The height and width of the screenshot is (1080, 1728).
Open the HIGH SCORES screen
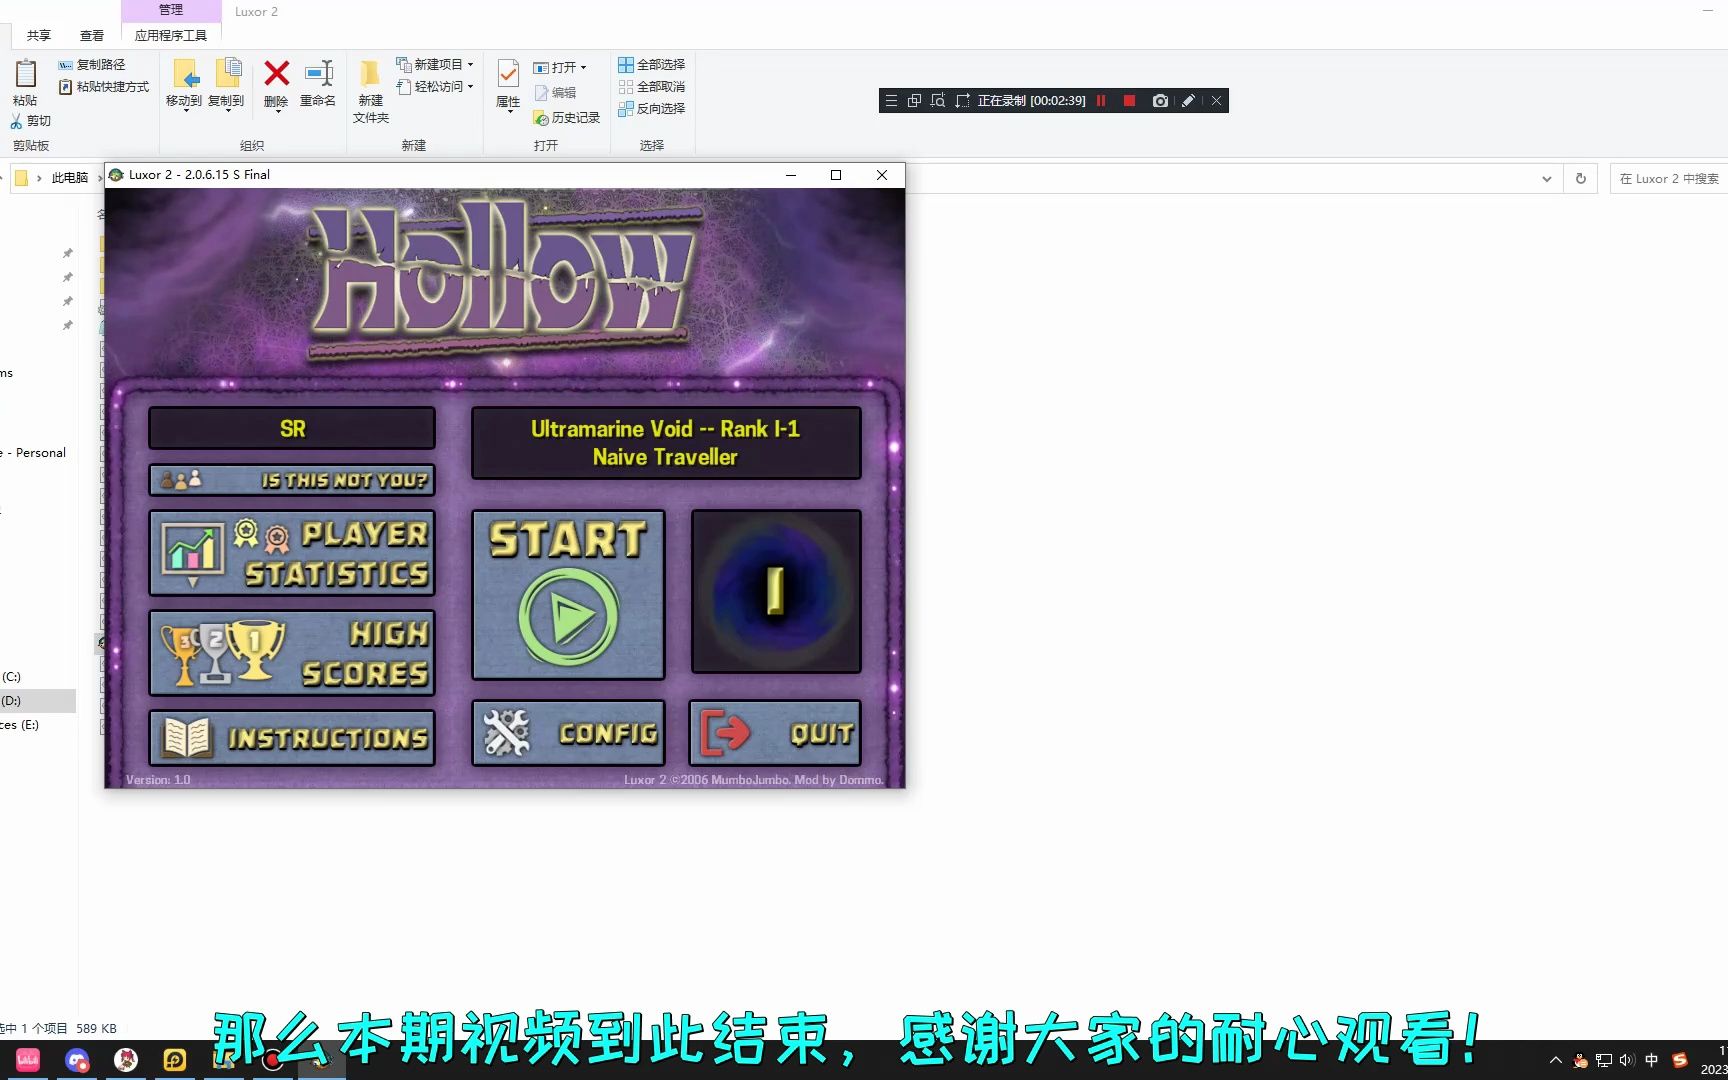(292, 653)
